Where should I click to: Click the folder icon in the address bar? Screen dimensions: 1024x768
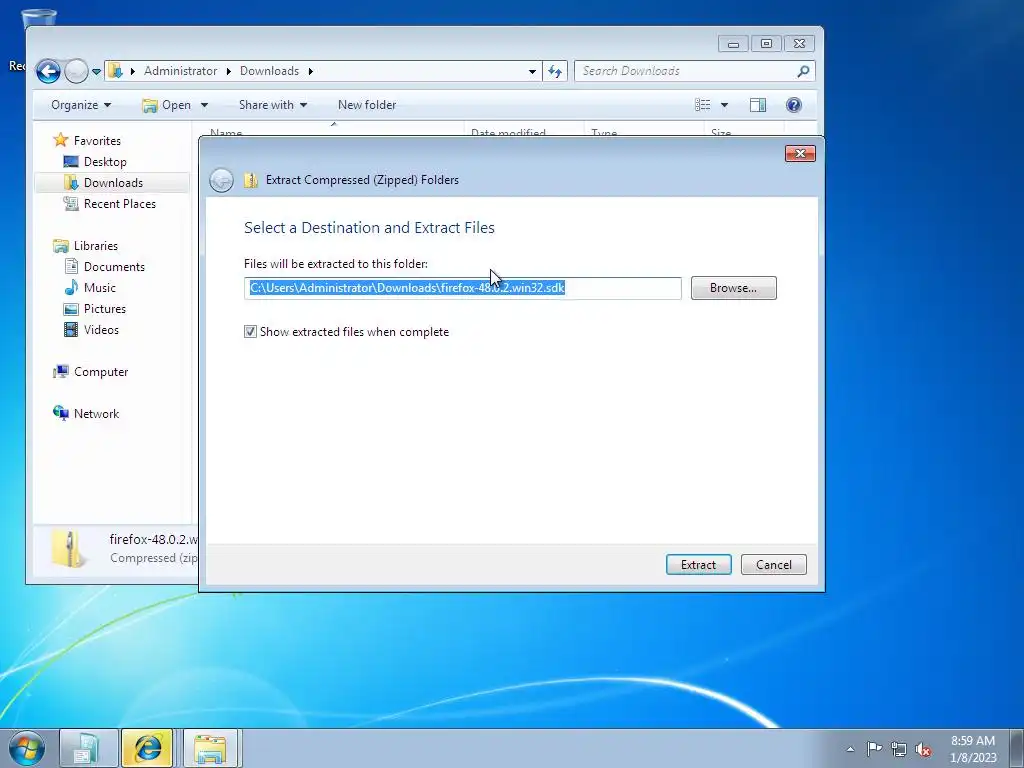(x=116, y=71)
